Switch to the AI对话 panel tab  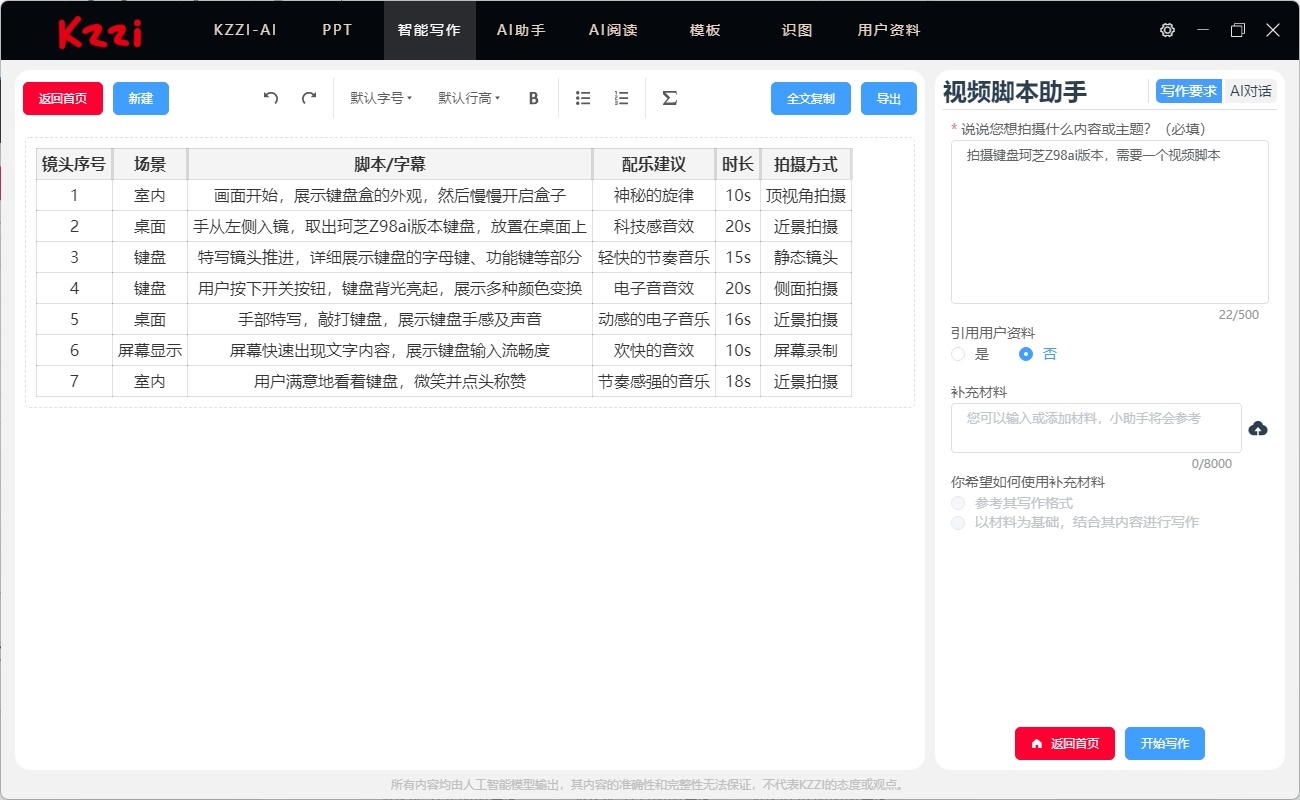(1251, 91)
